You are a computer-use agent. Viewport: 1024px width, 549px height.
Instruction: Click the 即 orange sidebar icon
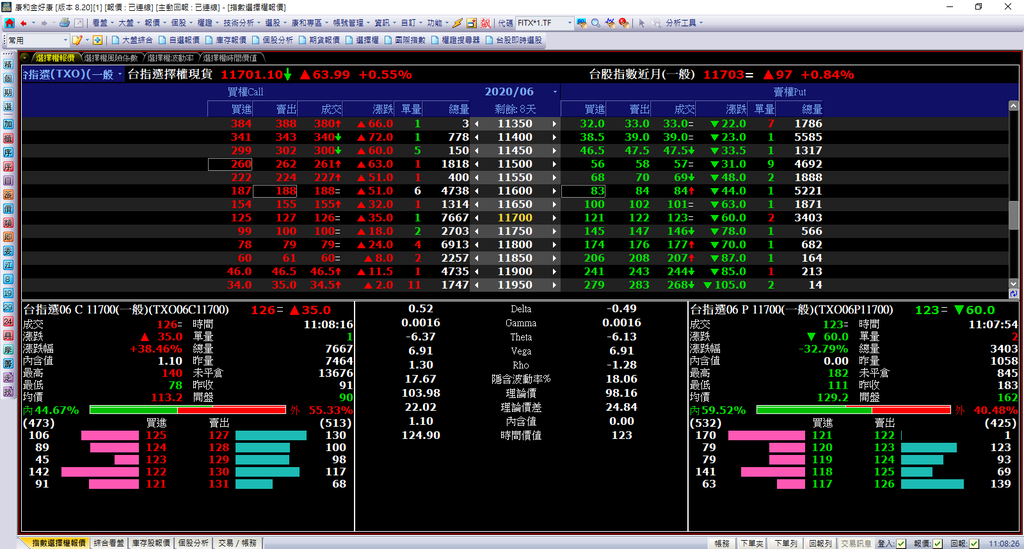click(x=8, y=236)
